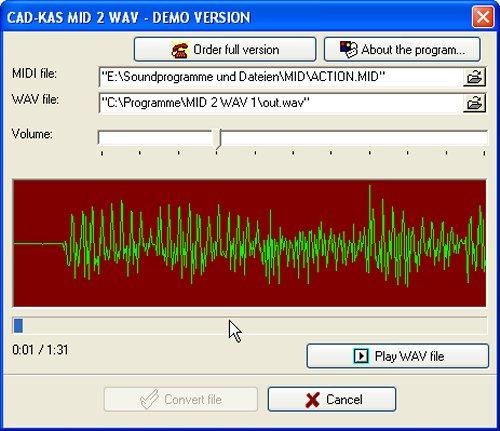
Task: Open the browse folder icon for MIDI file
Action: click(474, 77)
